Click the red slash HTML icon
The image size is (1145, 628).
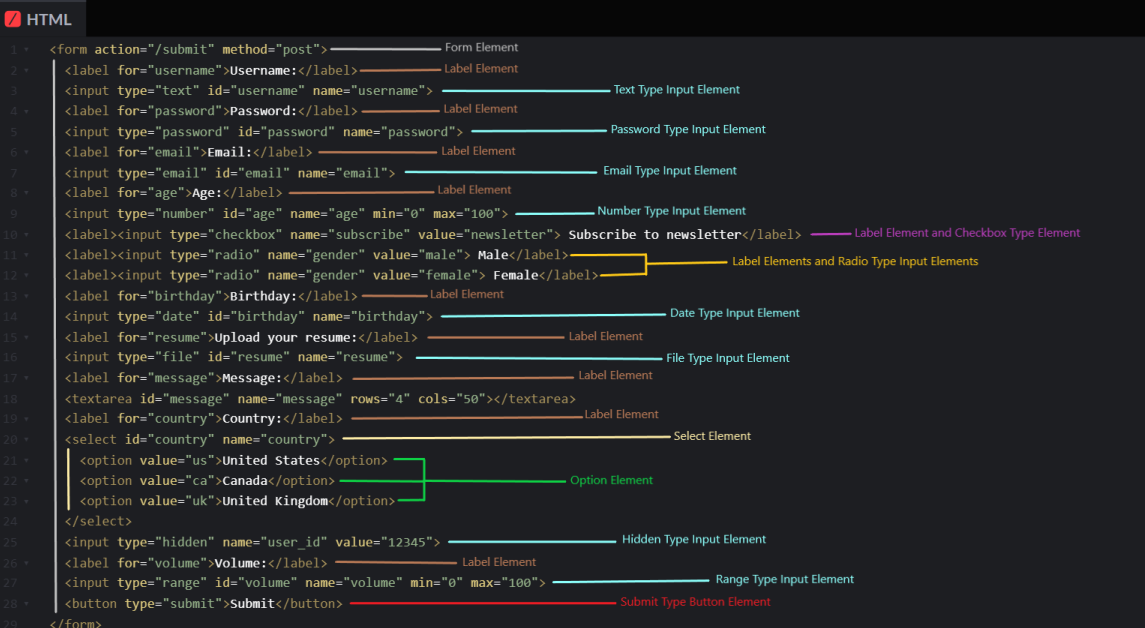12,19
